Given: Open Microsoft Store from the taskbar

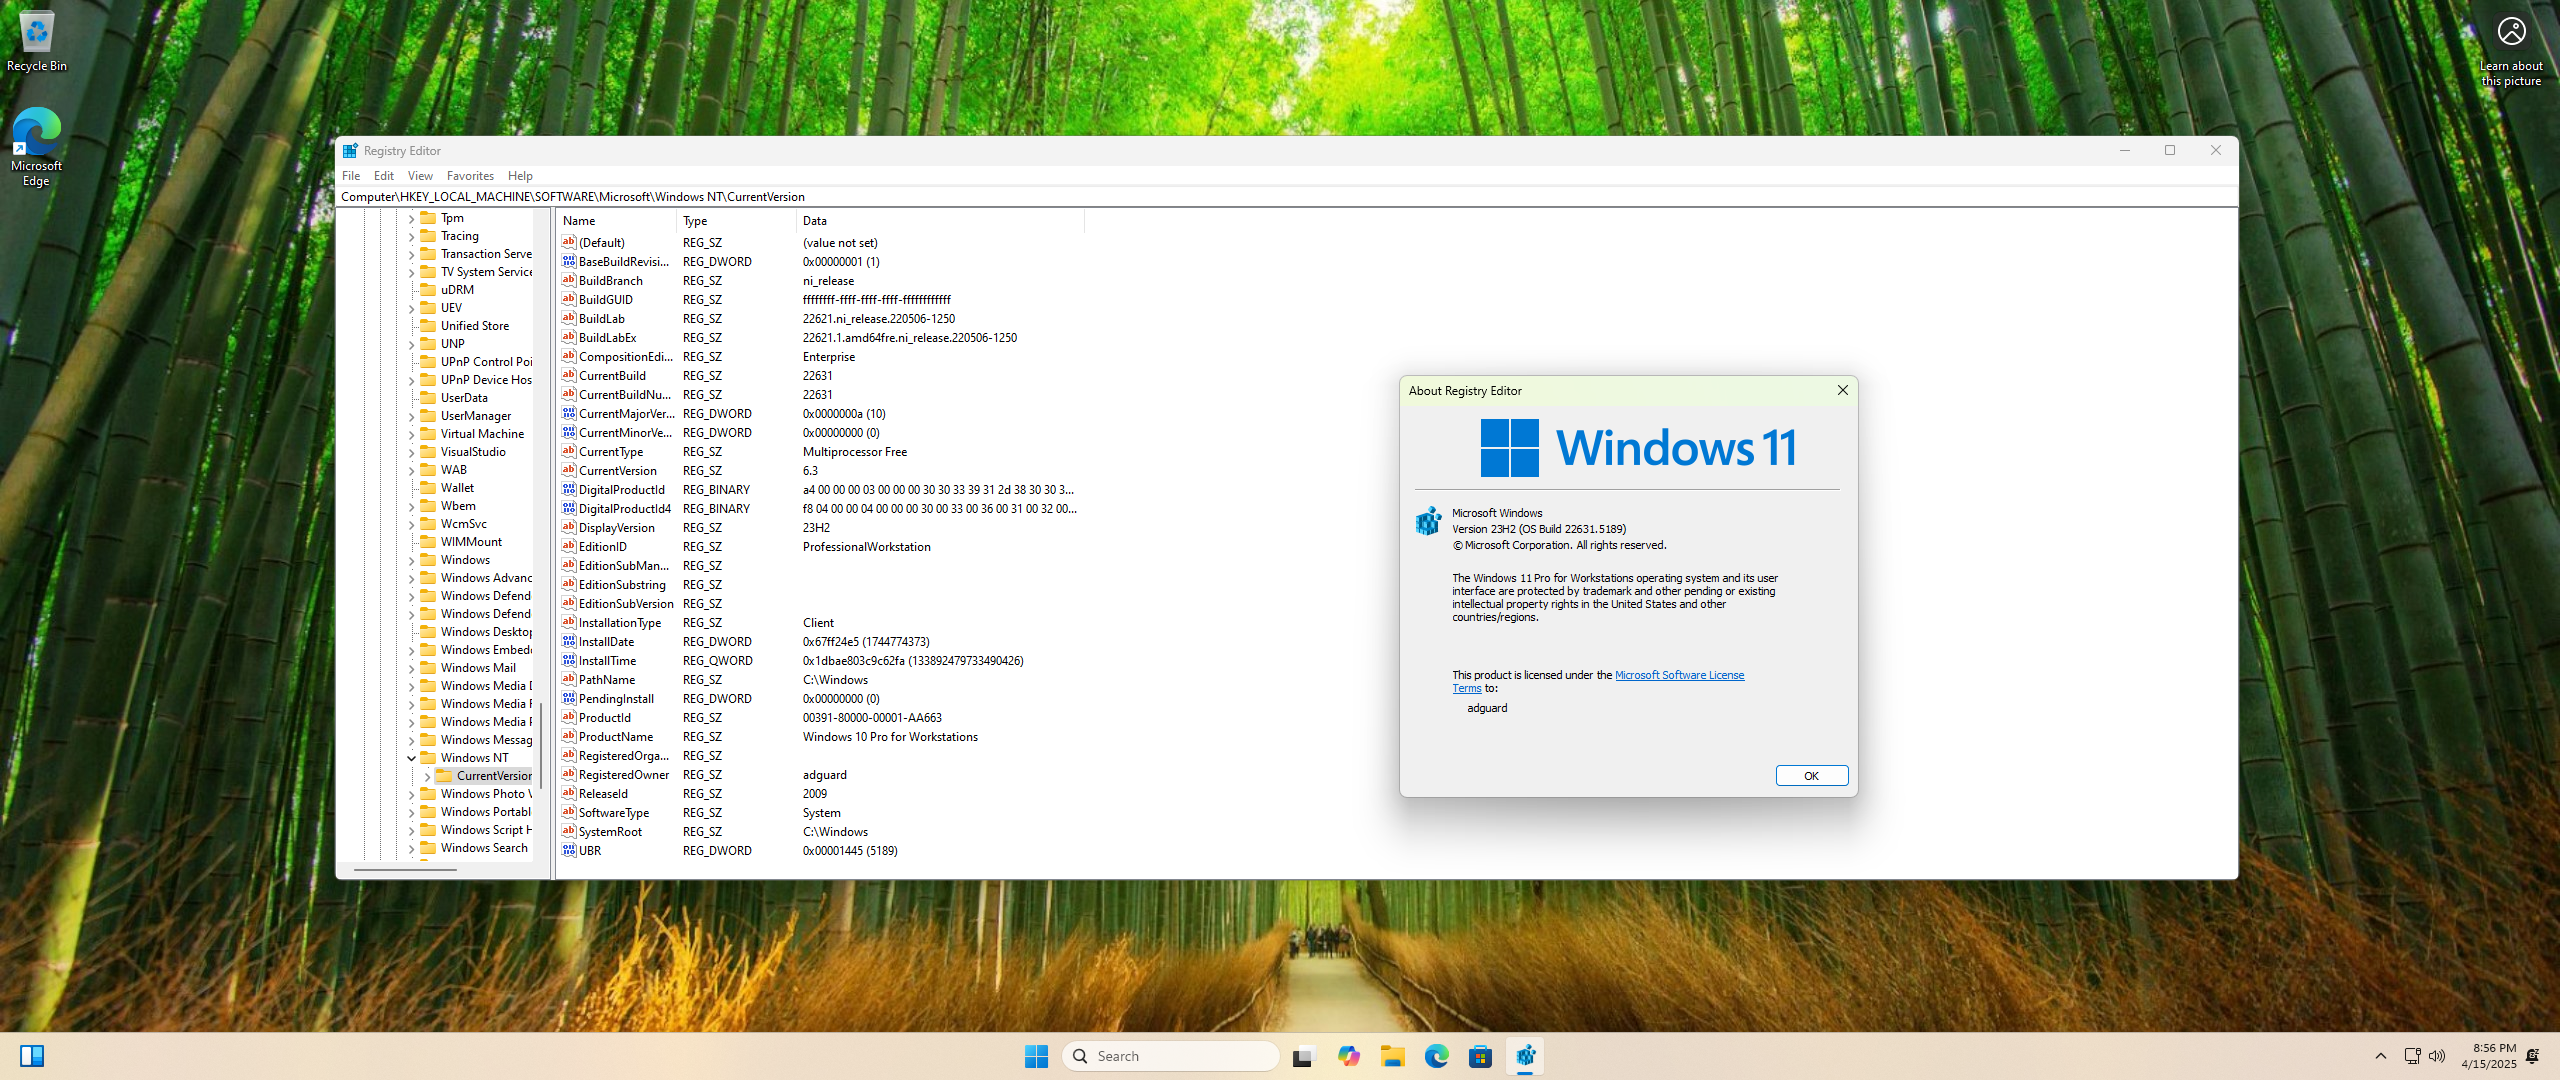Looking at the screenshot, I should [1480, 1055].
